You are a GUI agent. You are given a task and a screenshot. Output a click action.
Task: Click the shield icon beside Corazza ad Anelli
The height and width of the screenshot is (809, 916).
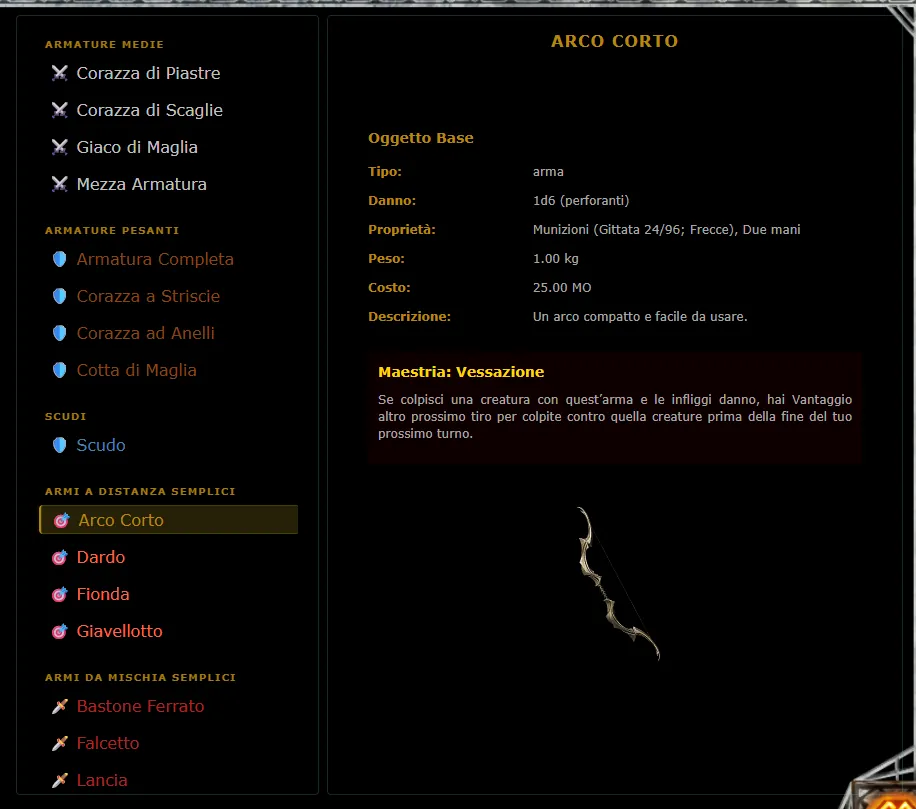(x=60, y=333)
